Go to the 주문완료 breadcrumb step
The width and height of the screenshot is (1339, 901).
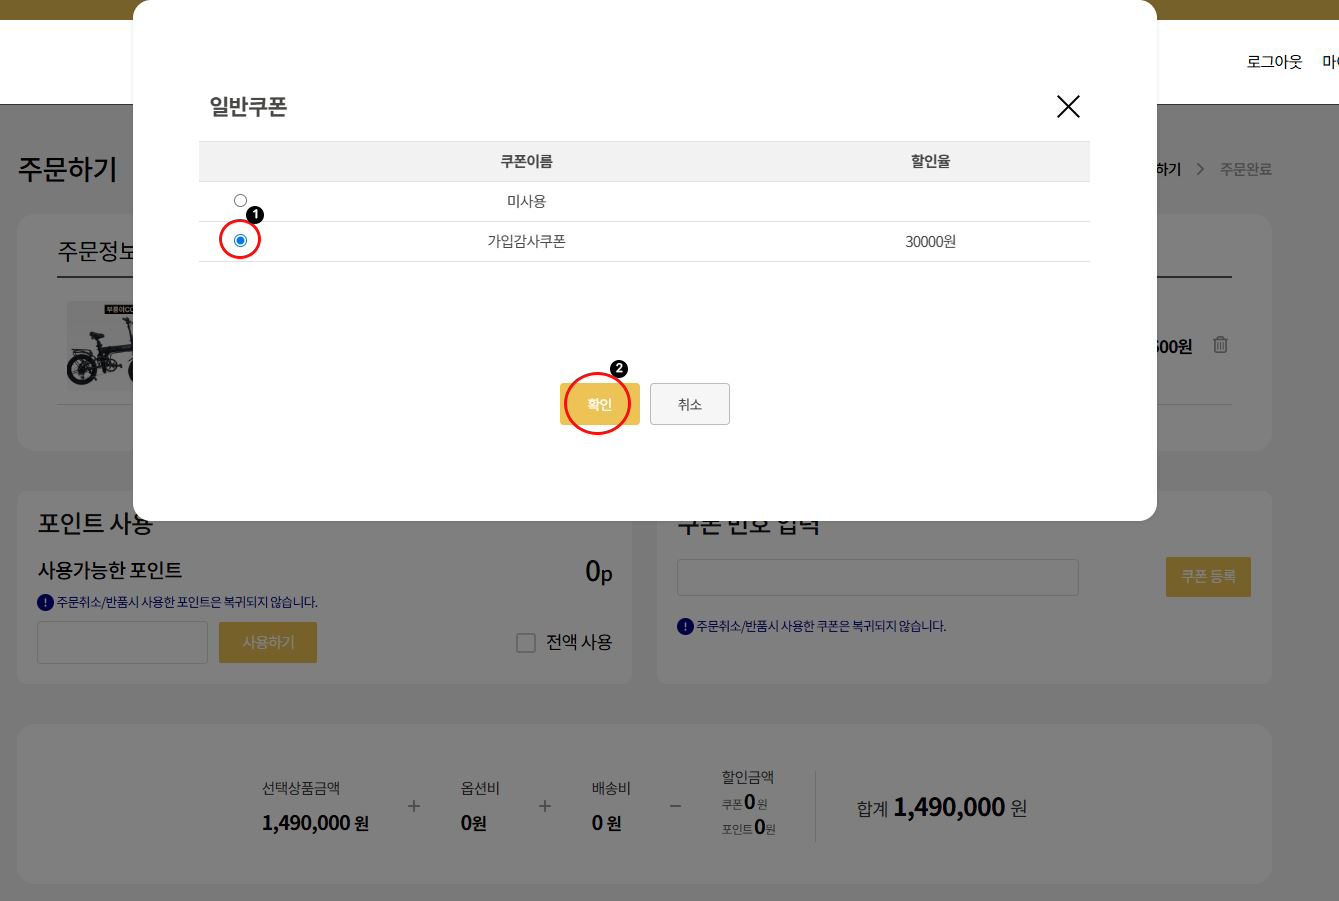[x=1245, y=170]
